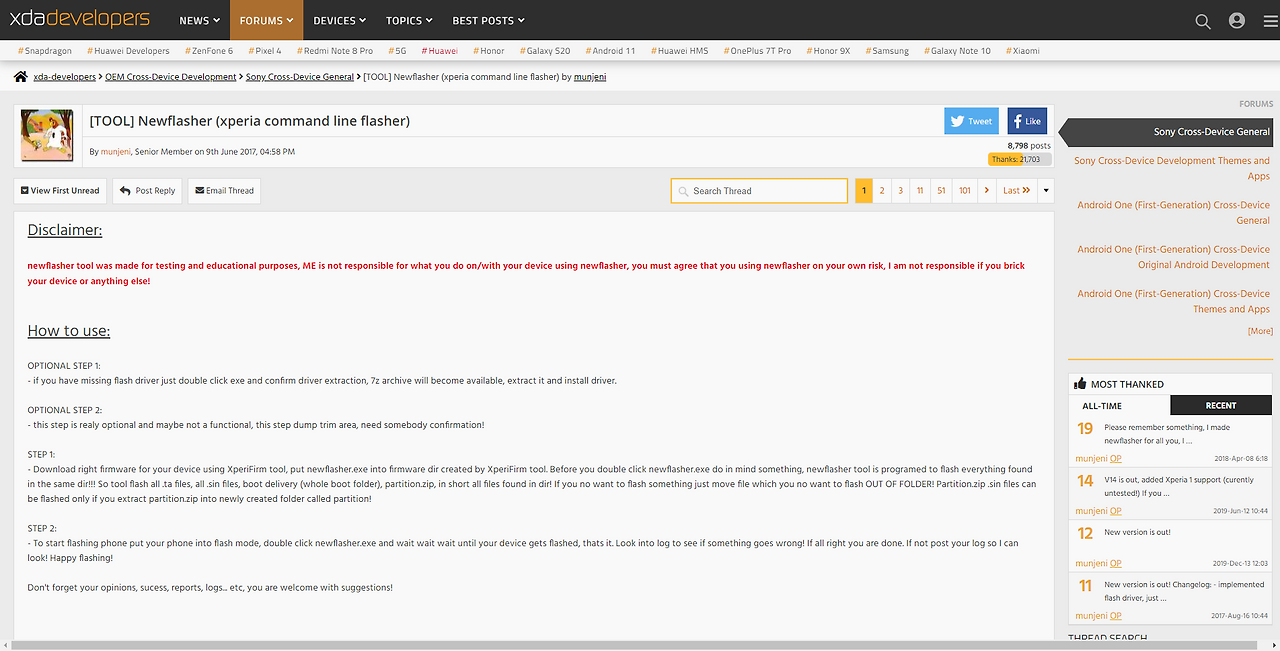Click the [More] forums link
This screenshot has width=1280, height=651.
coord(1260,331)
